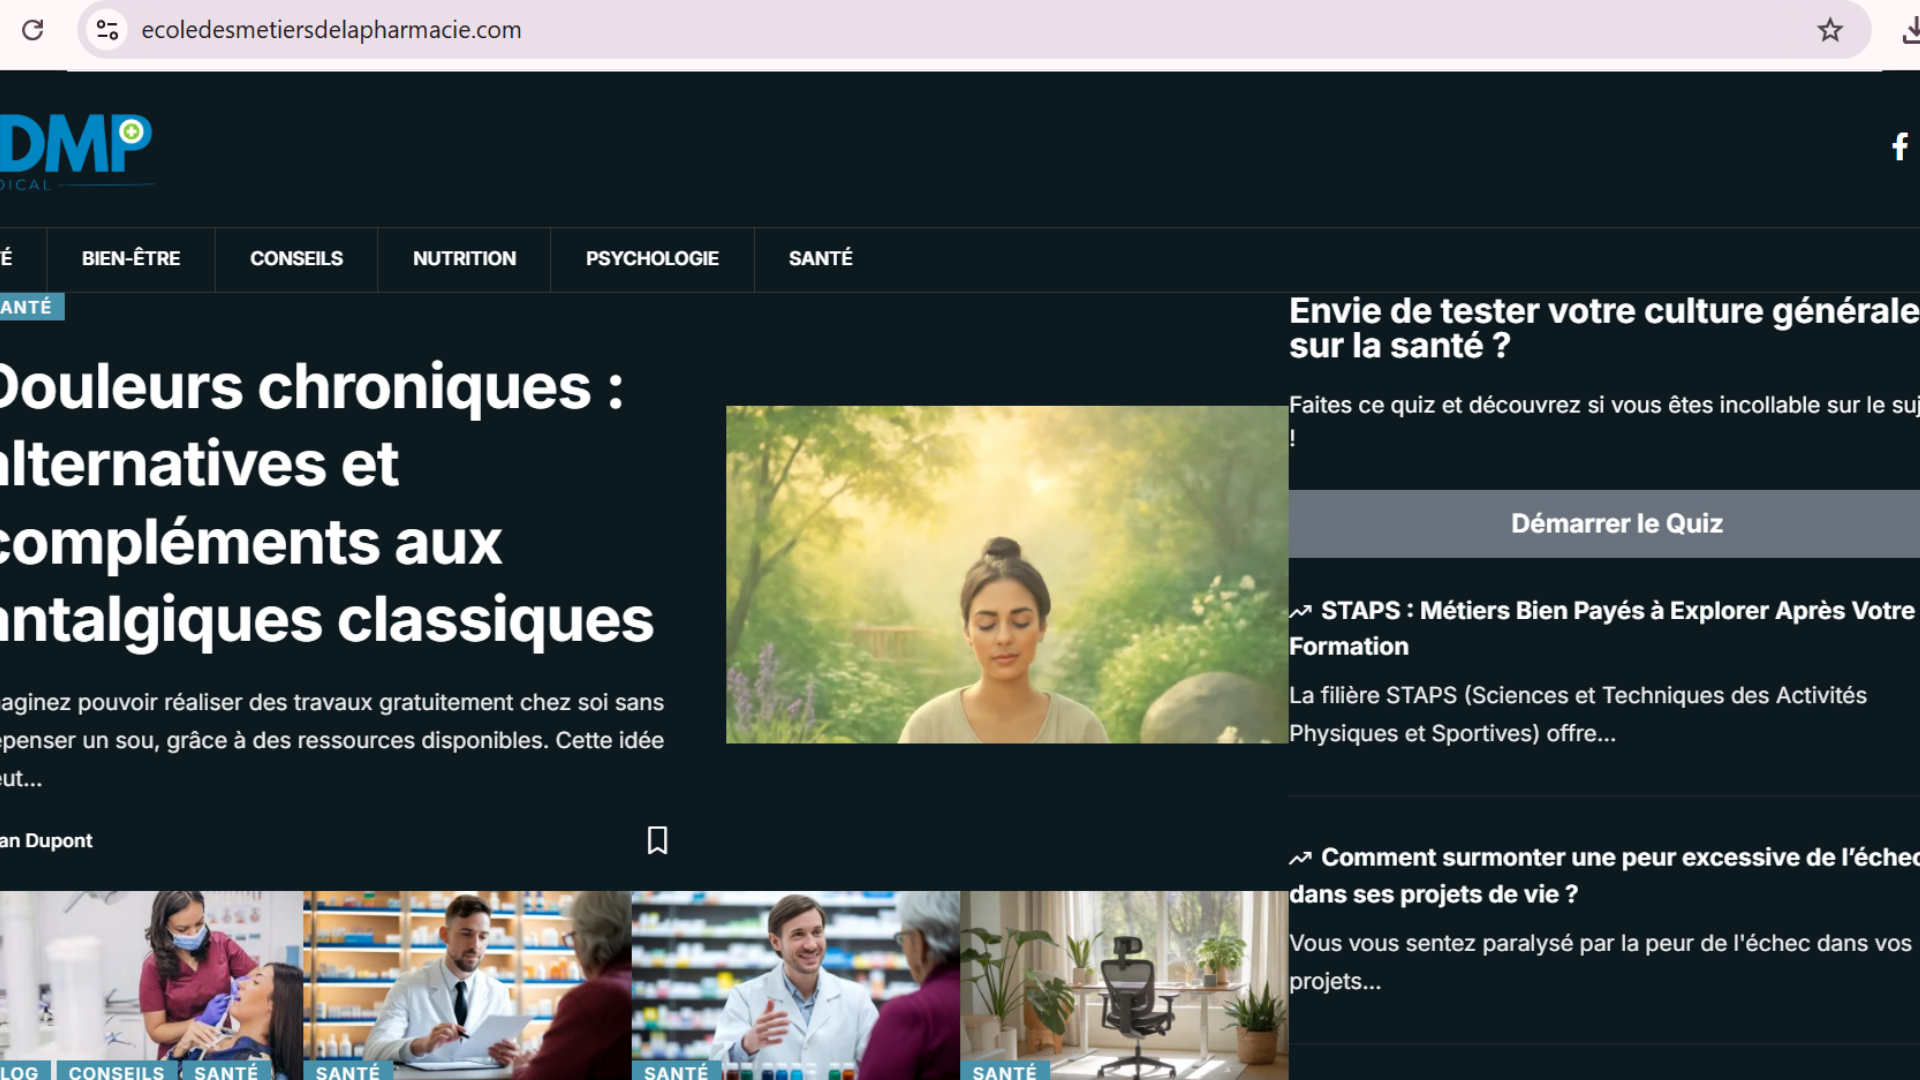Click the Santé tag on smiling pharmacist thumbnail
Image resolution: width=1920 pixels, height=1080 pixels.
(676, 1071)
